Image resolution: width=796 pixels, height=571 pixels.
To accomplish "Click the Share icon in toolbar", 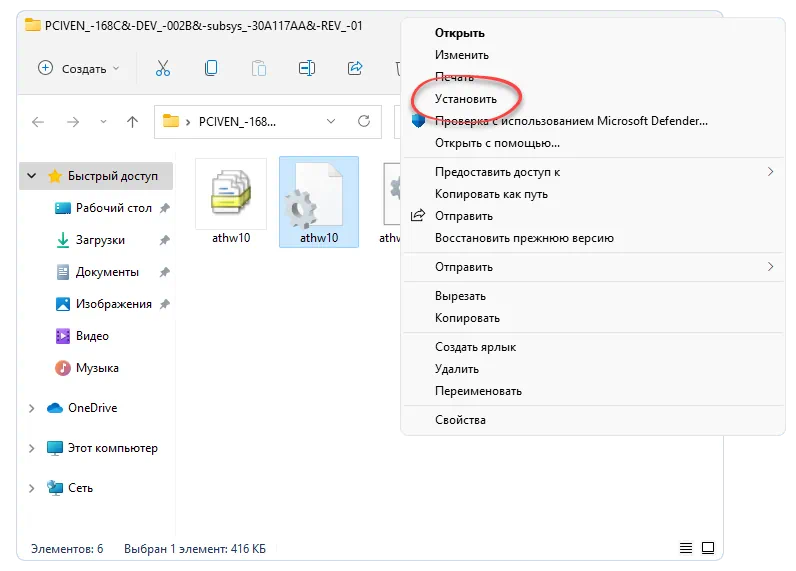I will (355, 68).
